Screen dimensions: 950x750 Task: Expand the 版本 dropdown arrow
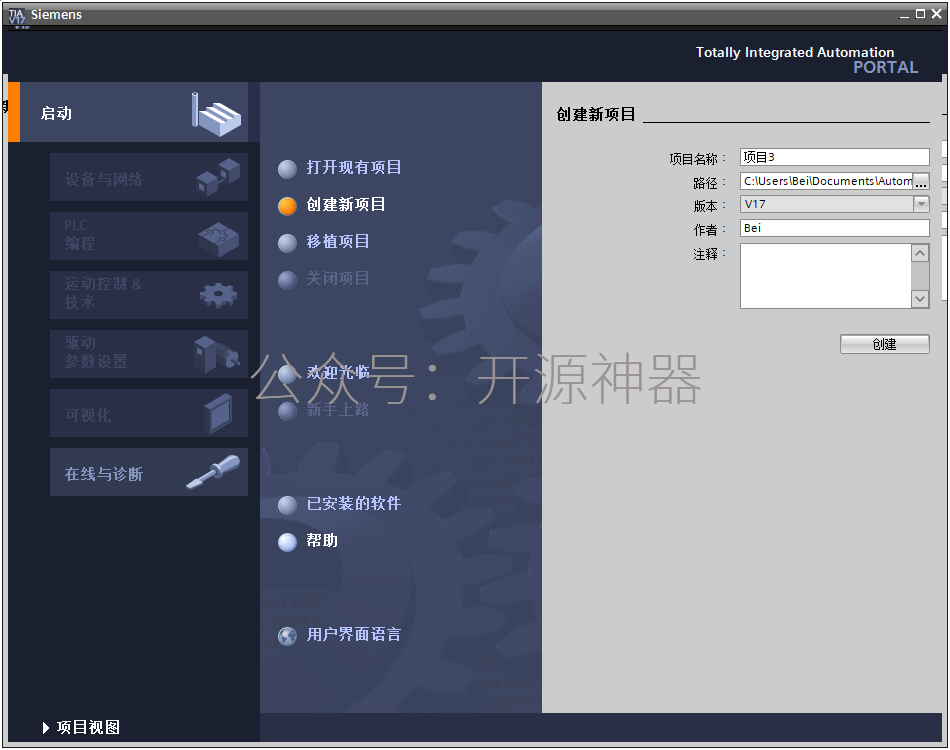click(x=921, y=204)
